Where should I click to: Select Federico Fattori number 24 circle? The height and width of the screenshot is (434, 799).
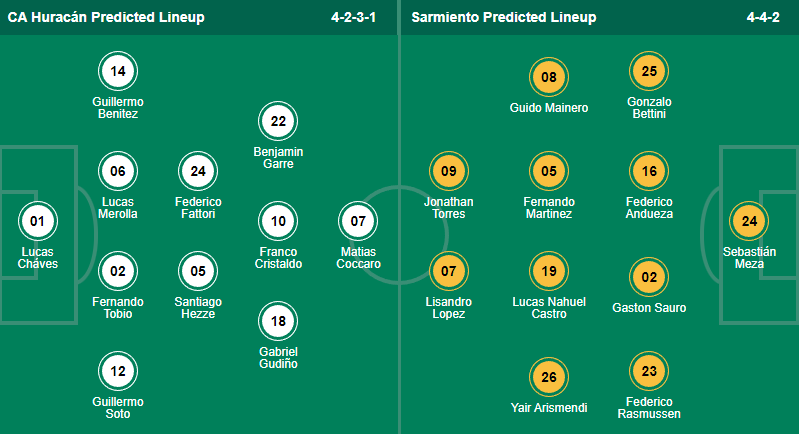pos(198,172)
